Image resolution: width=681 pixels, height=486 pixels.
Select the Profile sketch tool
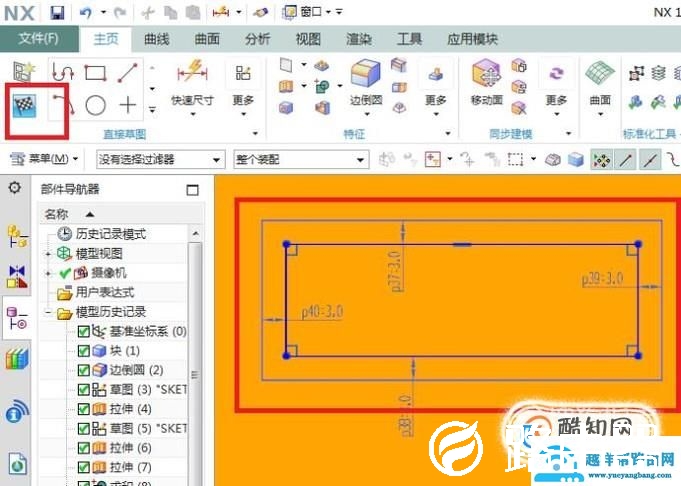[63, 72]
